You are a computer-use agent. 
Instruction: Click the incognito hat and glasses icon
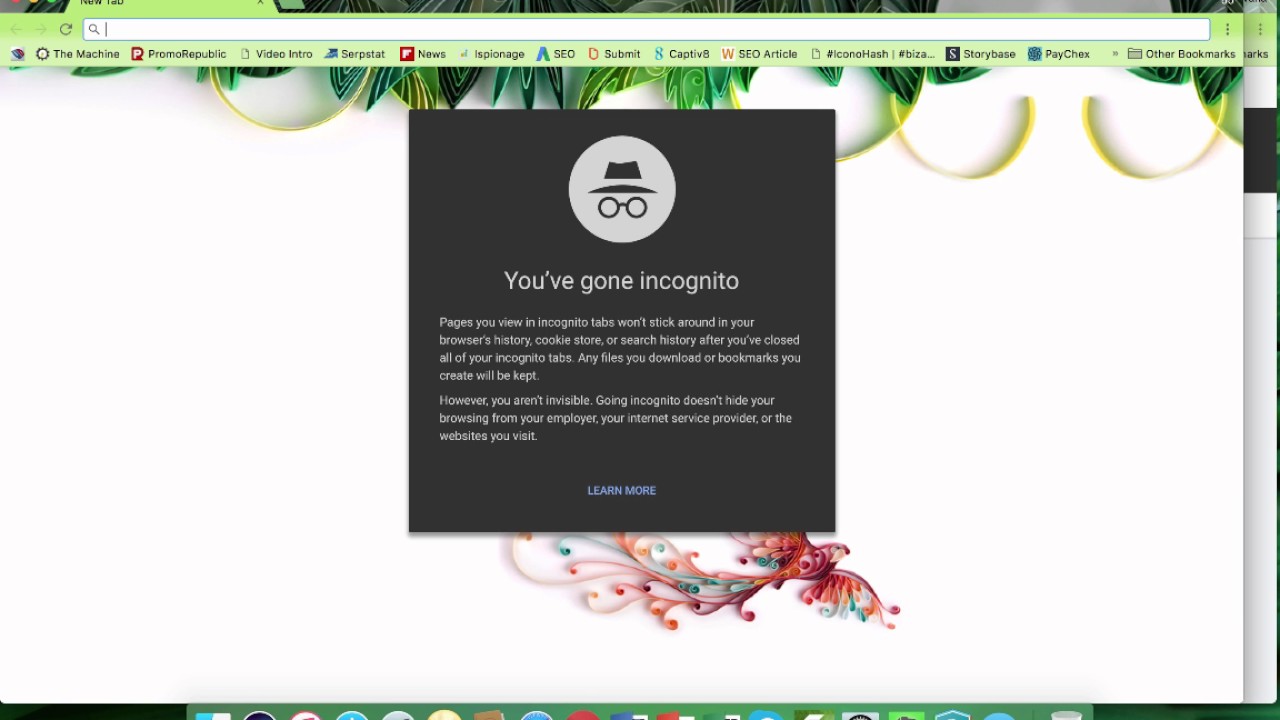pos(622,189)
